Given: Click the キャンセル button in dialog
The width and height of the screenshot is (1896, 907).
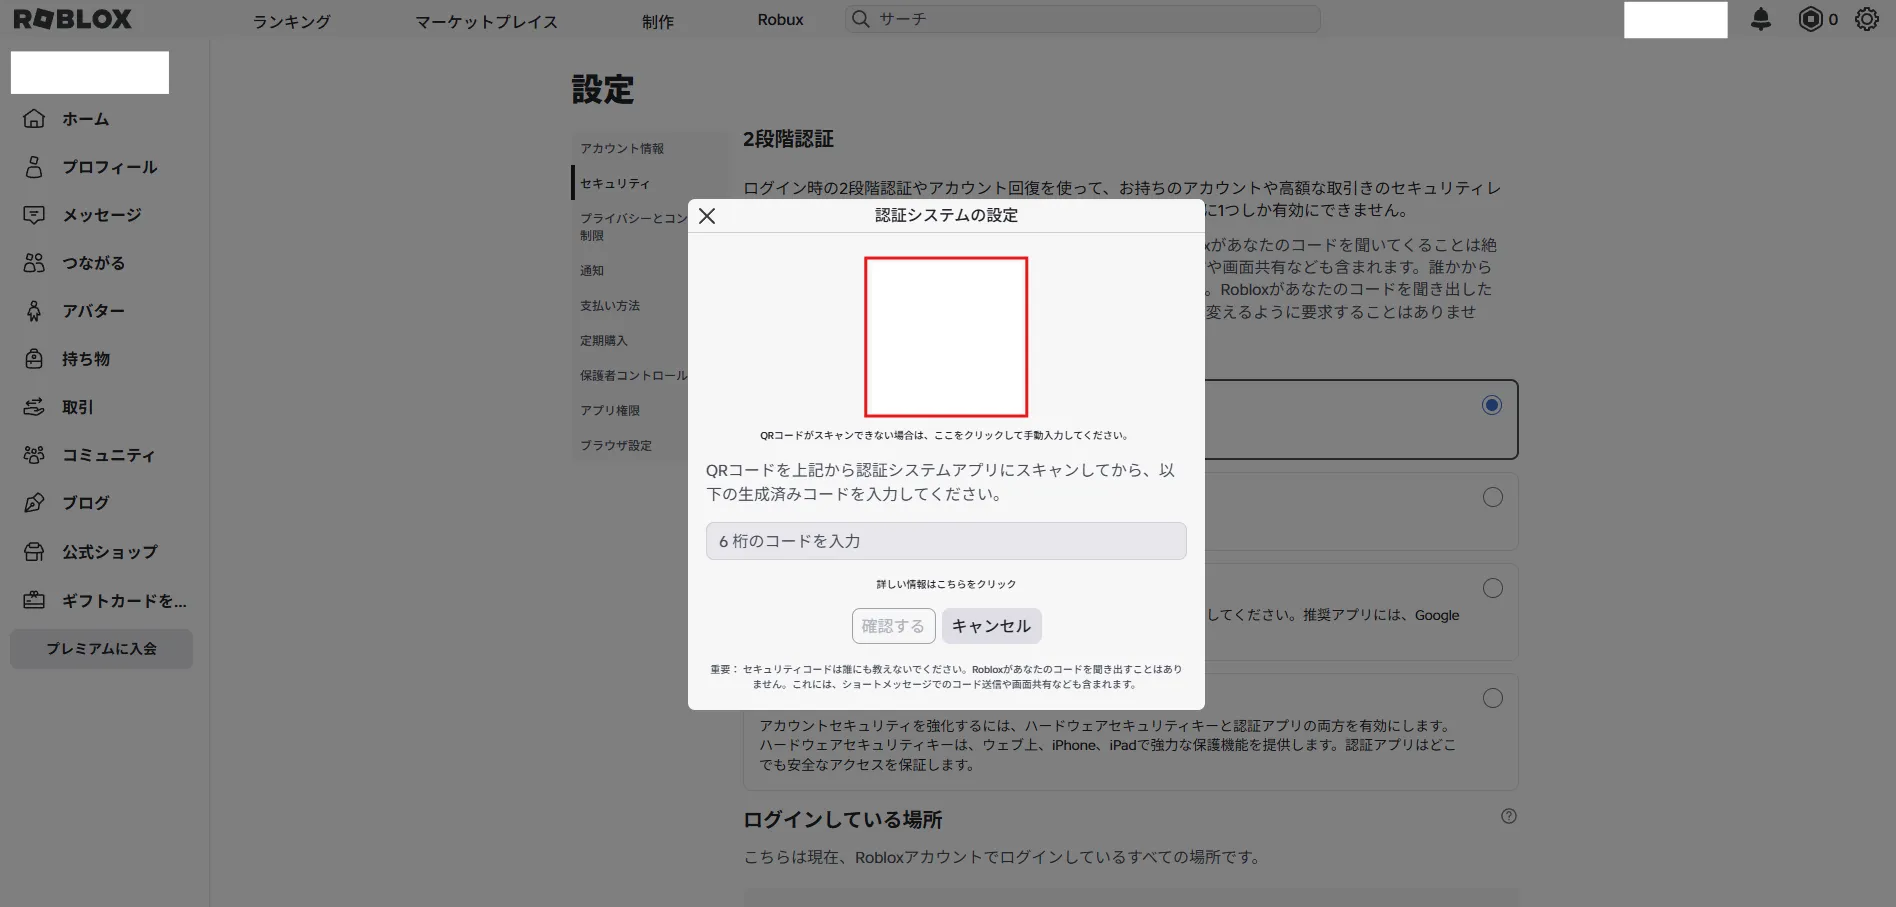Looking at the screenshot, I should [991, 626].
